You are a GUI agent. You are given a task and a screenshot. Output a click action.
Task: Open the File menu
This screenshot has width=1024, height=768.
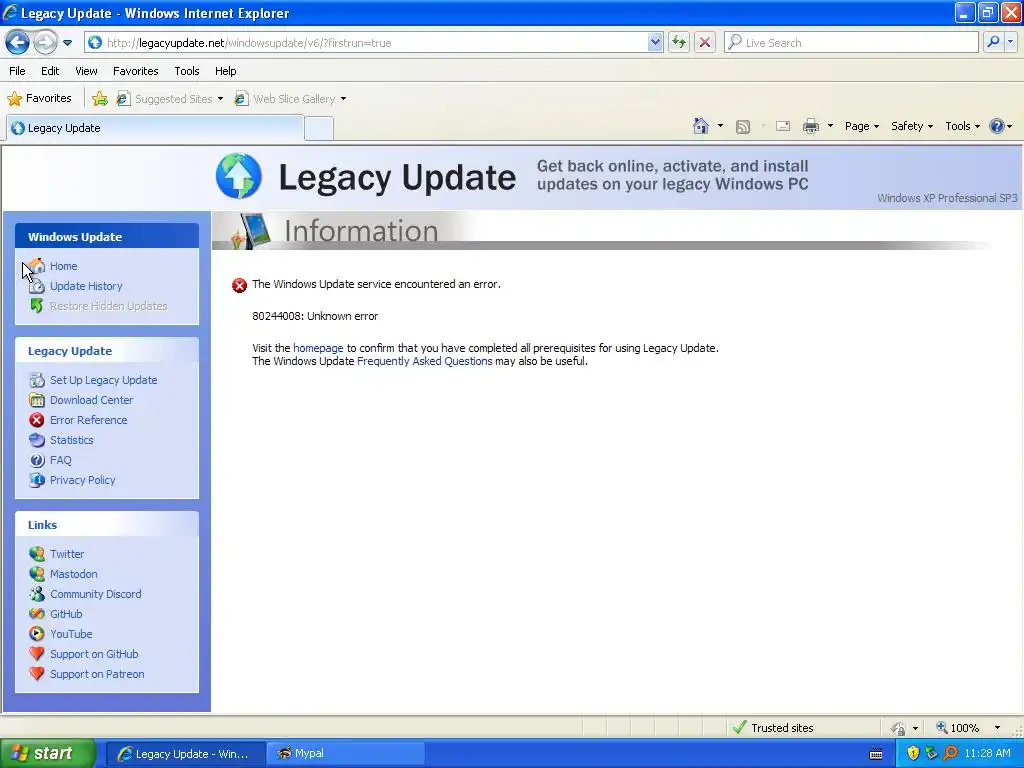tap(17, 71)
